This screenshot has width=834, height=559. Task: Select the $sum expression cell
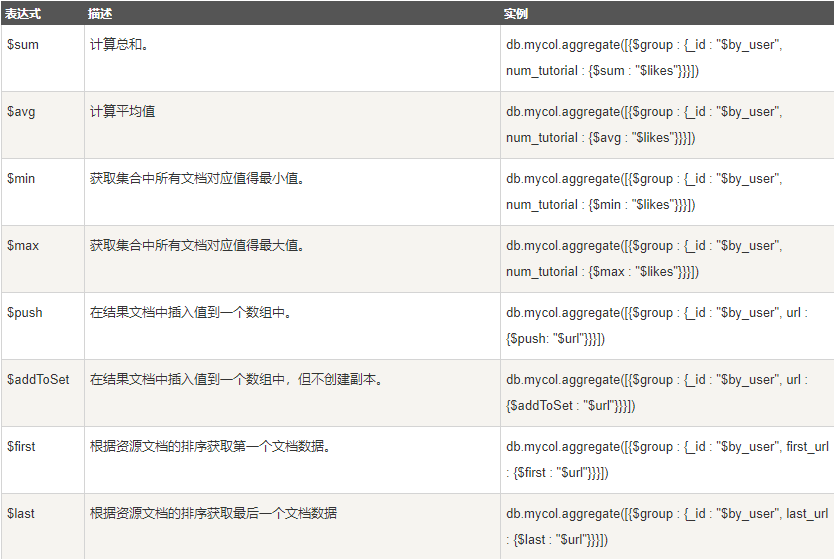tap(43, 58)
